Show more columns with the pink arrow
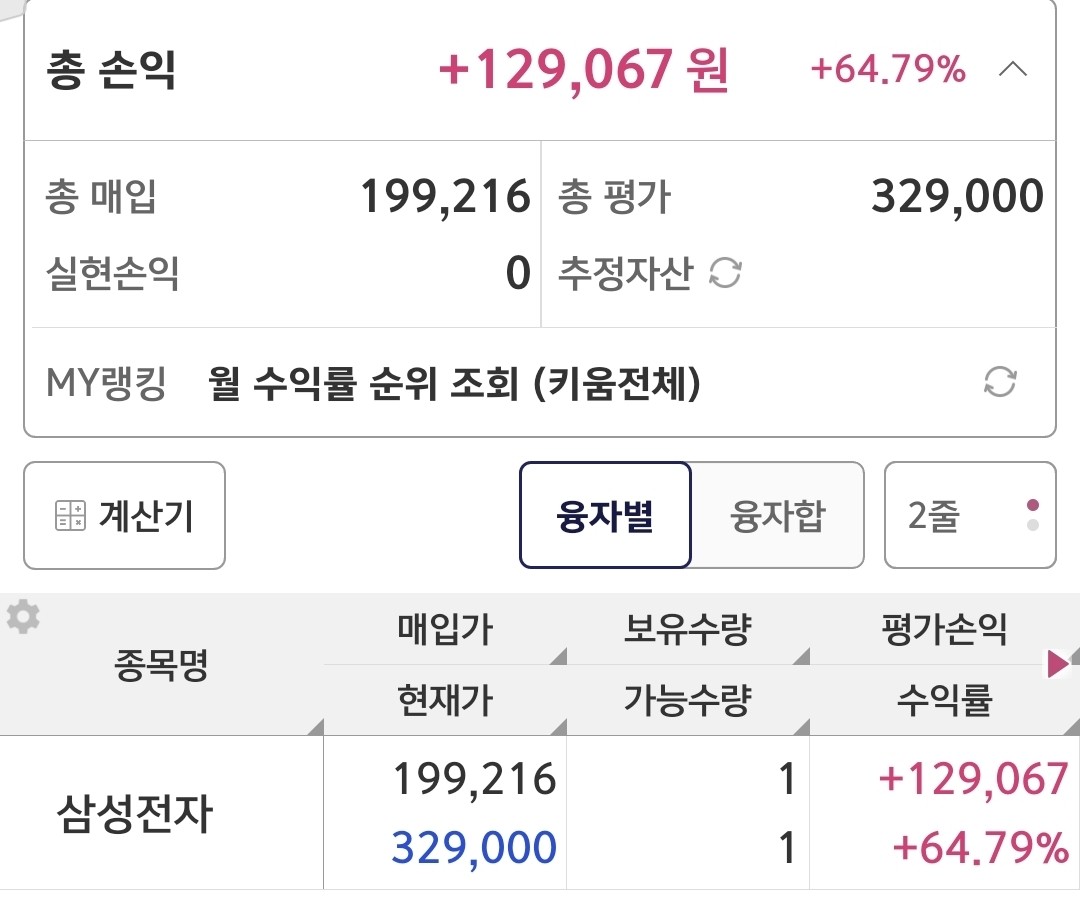Image resolution: width=1080 pixels, height=910 pixels. 1058,664
